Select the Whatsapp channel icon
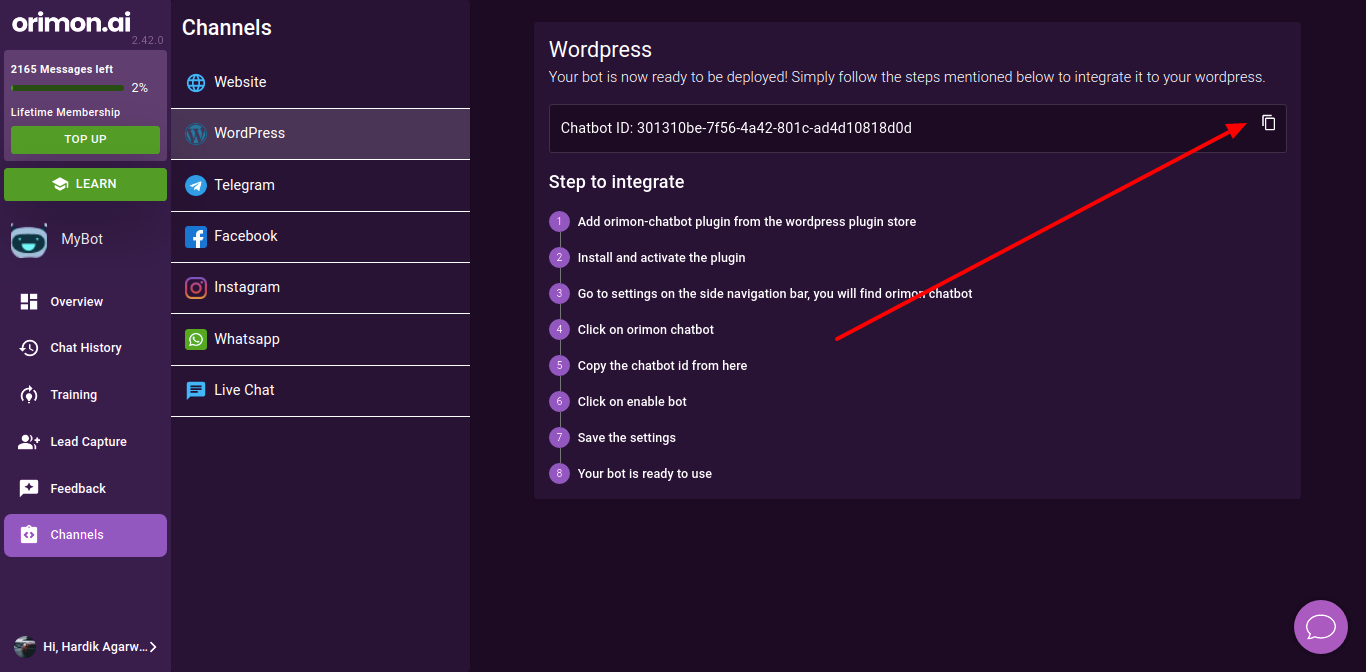 [x=196, y=340]
